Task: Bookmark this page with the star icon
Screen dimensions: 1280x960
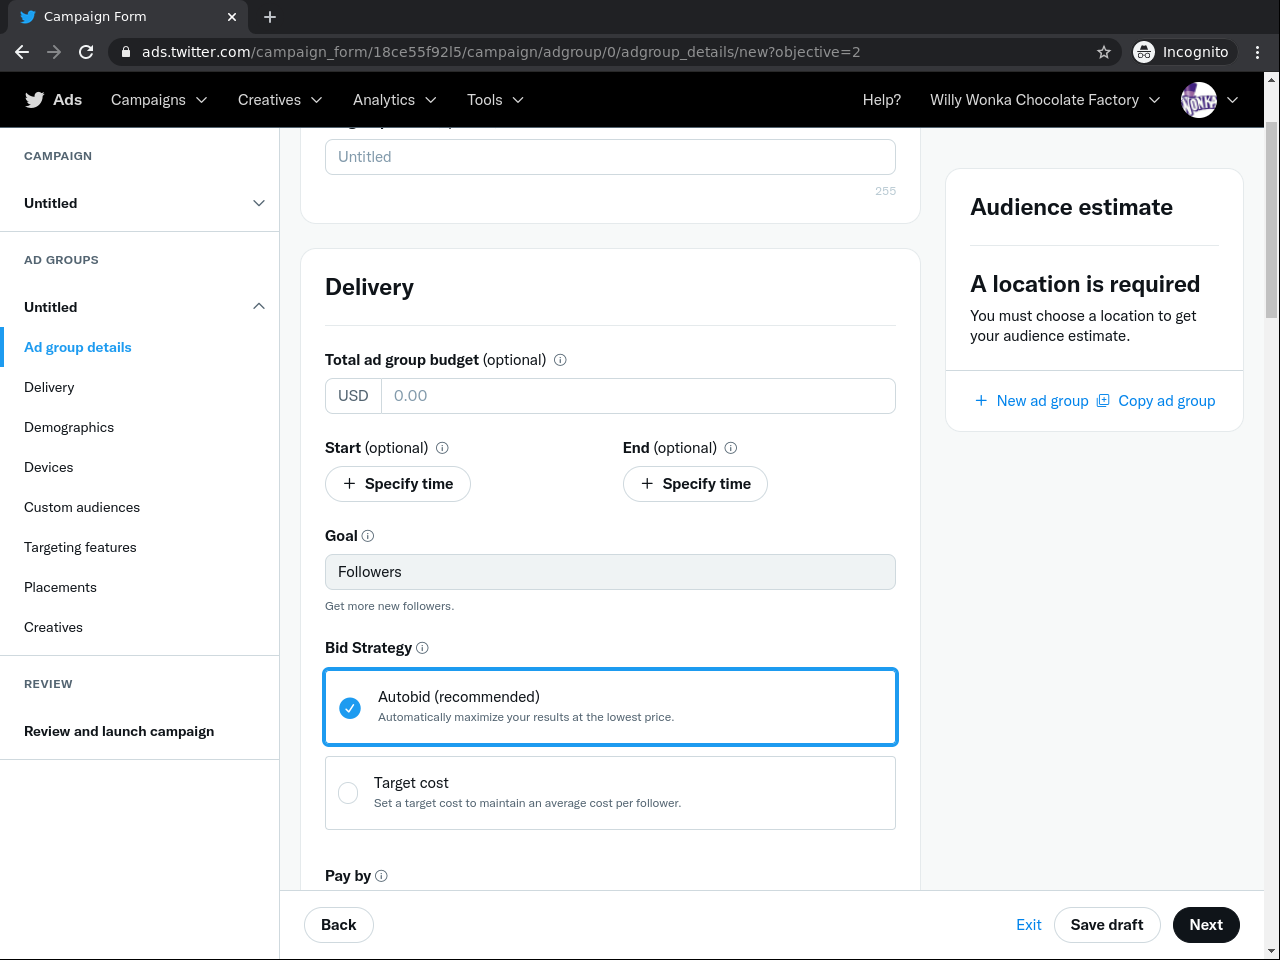Action: click(1104, 52)
